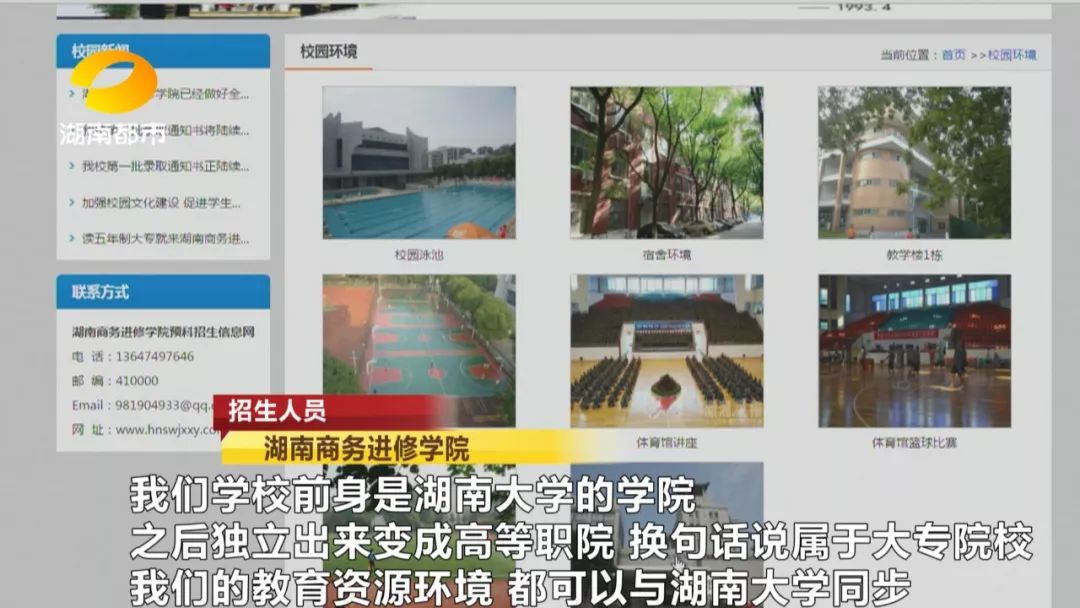Open the 宿舍环境 dormitory photo

coord(667,163)
